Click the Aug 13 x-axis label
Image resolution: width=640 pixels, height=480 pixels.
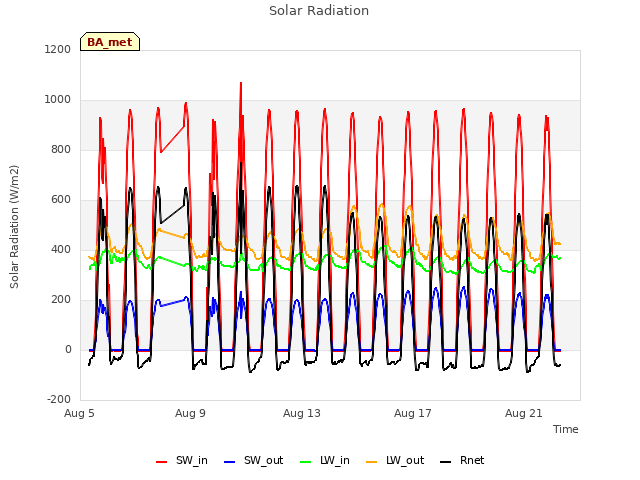coord(302,413)
